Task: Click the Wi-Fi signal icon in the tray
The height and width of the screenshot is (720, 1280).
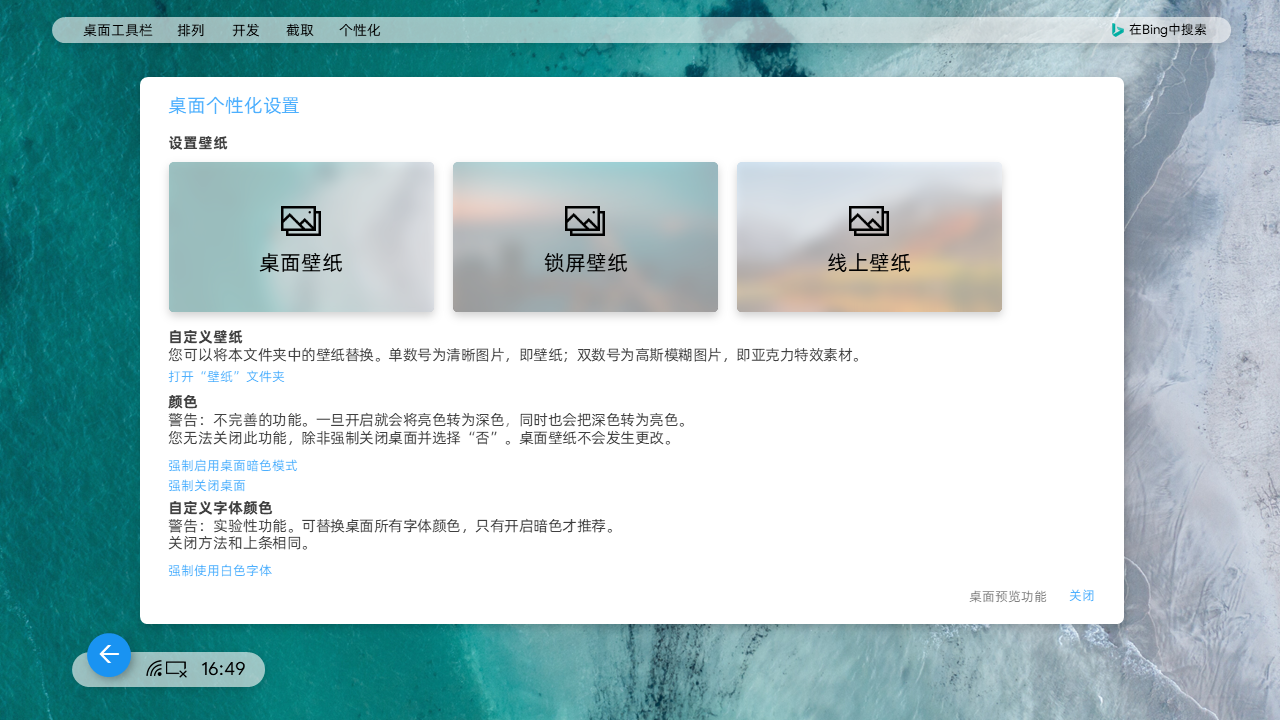Action: (154, 669)
